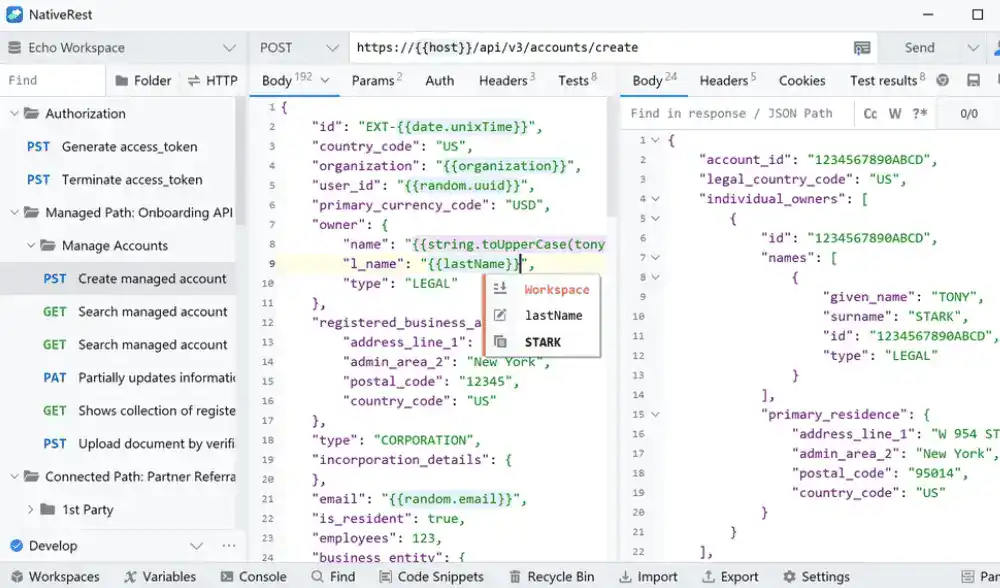The image size is (1000, 588).
Task: Switch to the request Params tab
Action: coord(376,81)
